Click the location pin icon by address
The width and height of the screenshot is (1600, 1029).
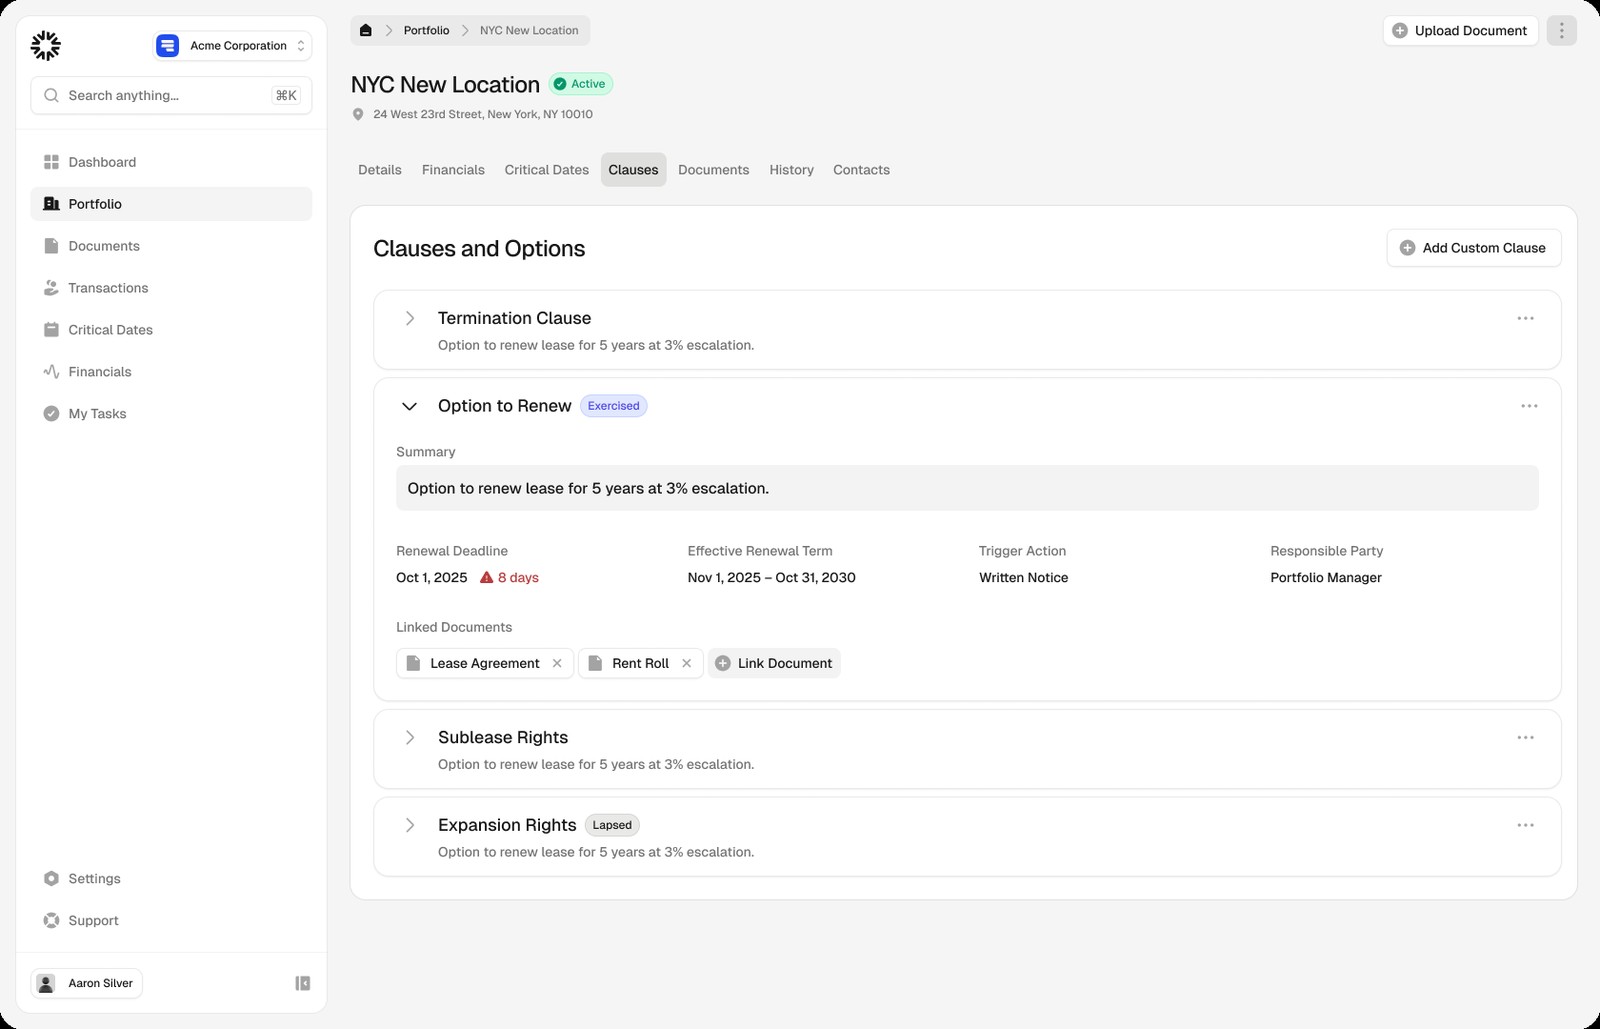(x=359, y=115)
